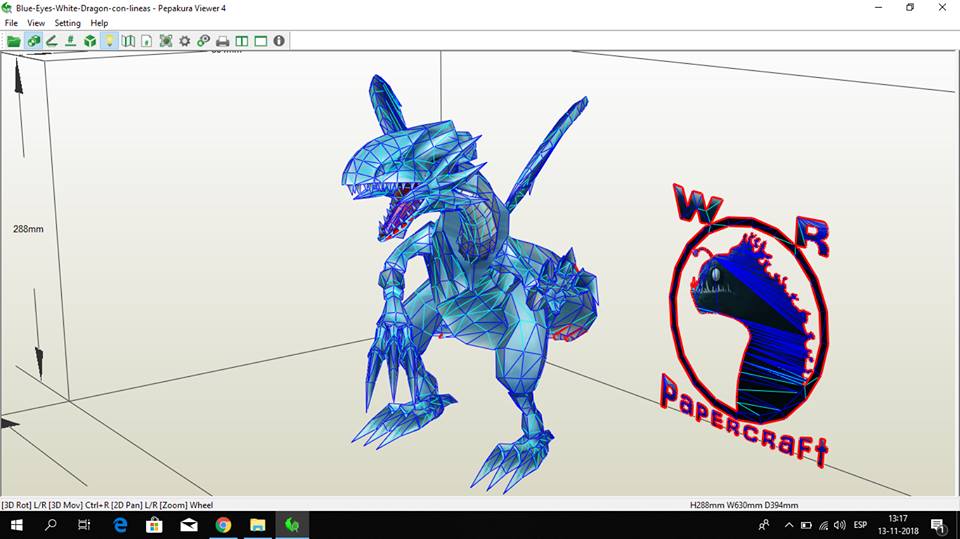
Task: Open the Help menu
Action: tap(99, 23)
